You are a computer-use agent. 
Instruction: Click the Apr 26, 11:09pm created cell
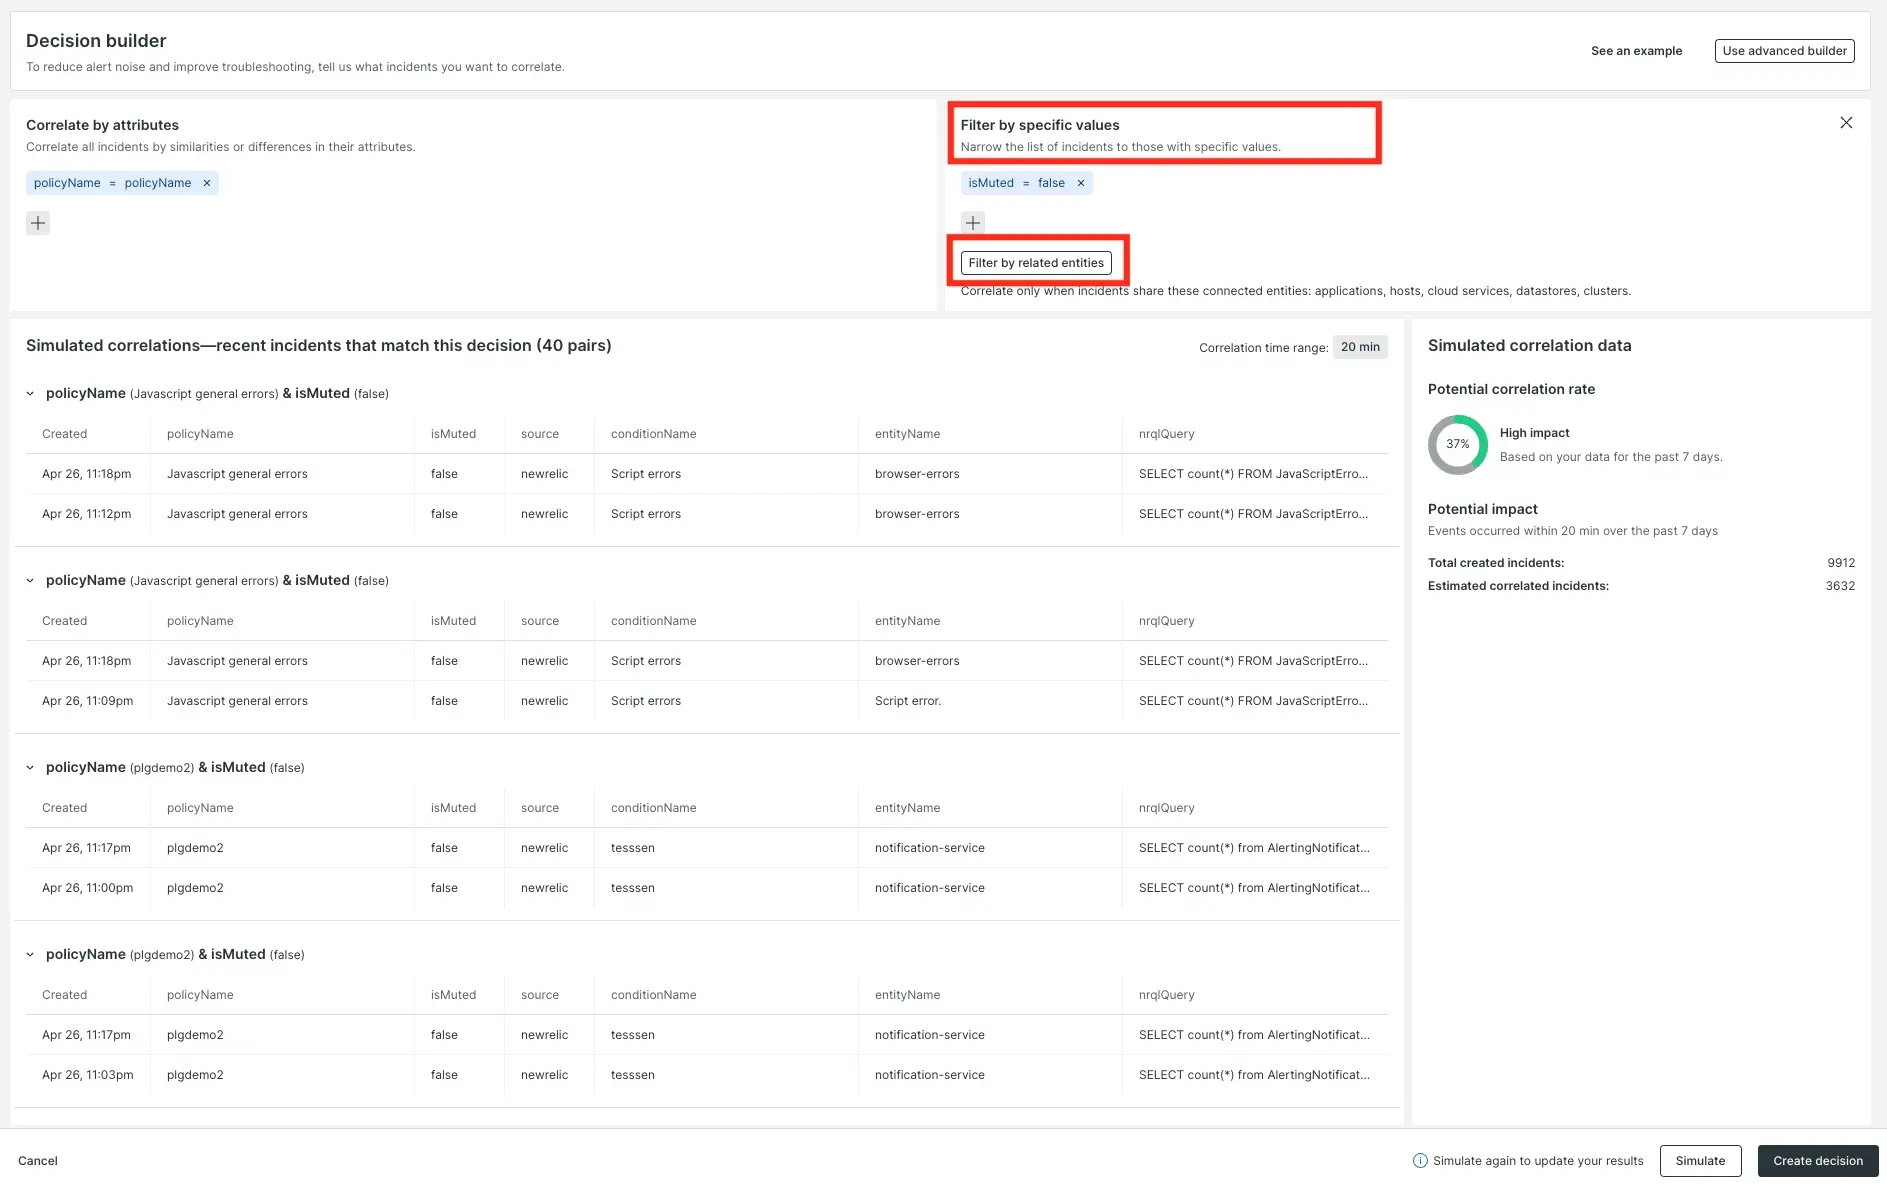(88, 701)
